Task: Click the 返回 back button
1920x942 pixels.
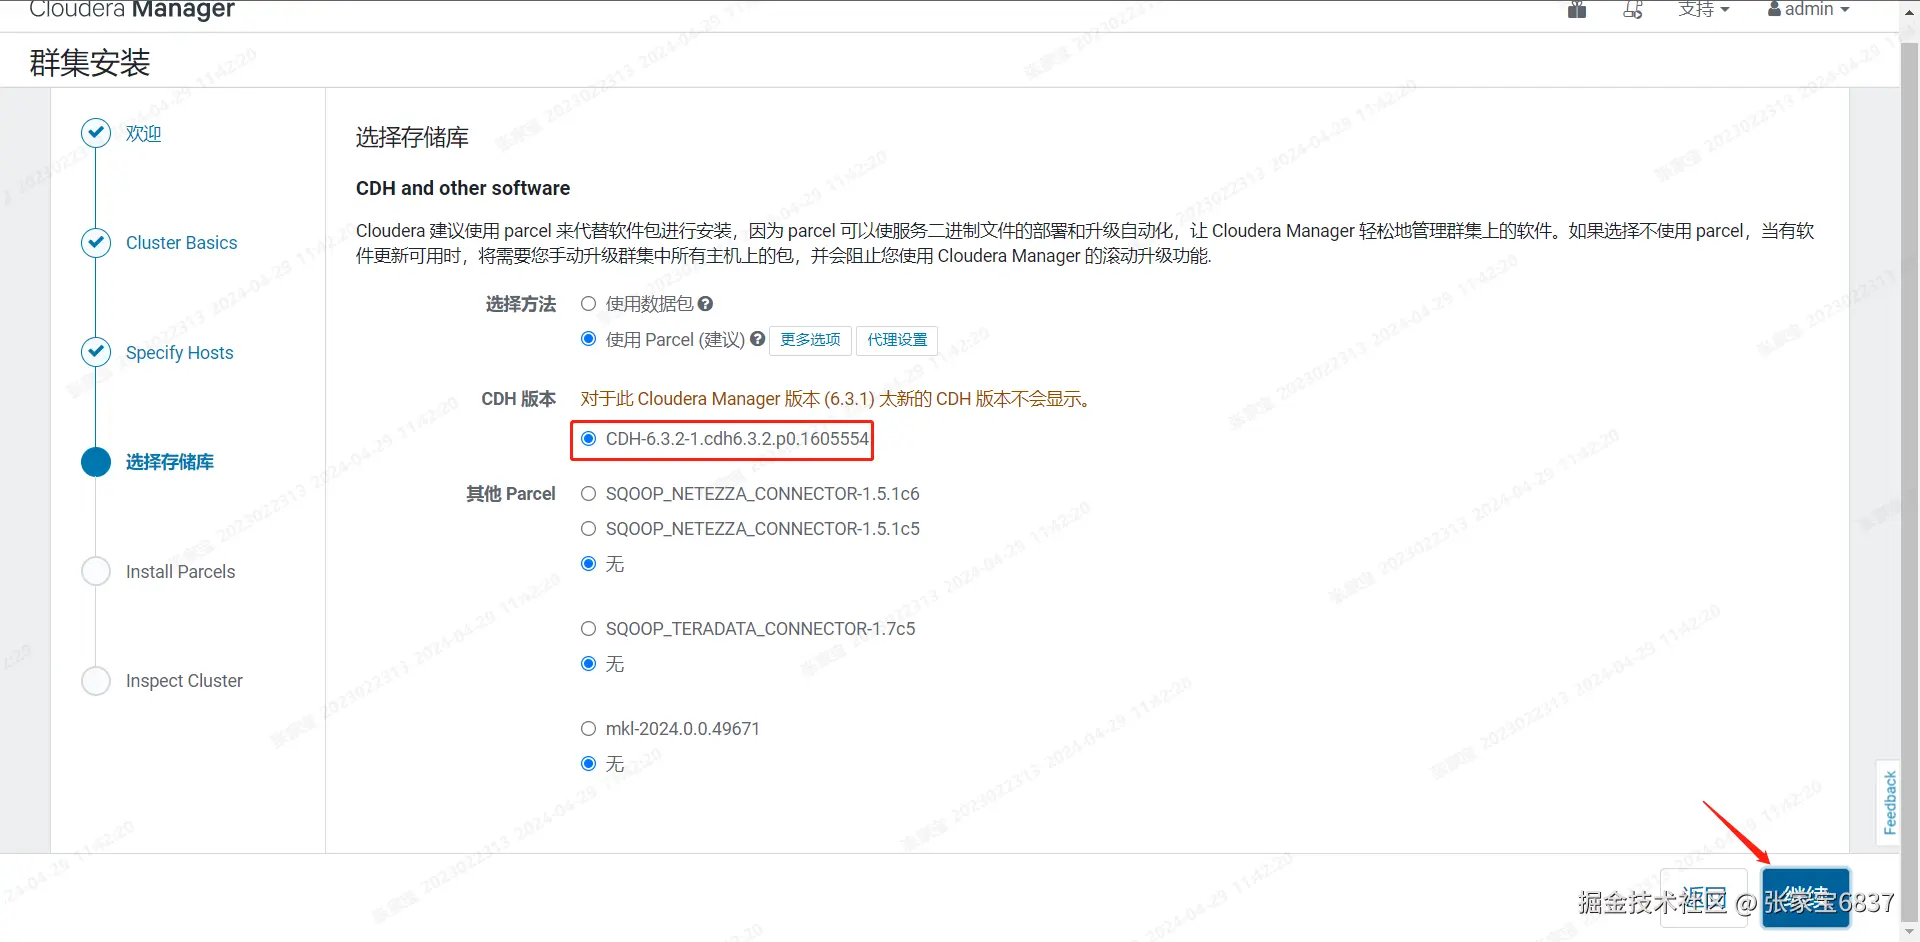Action: (x=1706, y=898)
